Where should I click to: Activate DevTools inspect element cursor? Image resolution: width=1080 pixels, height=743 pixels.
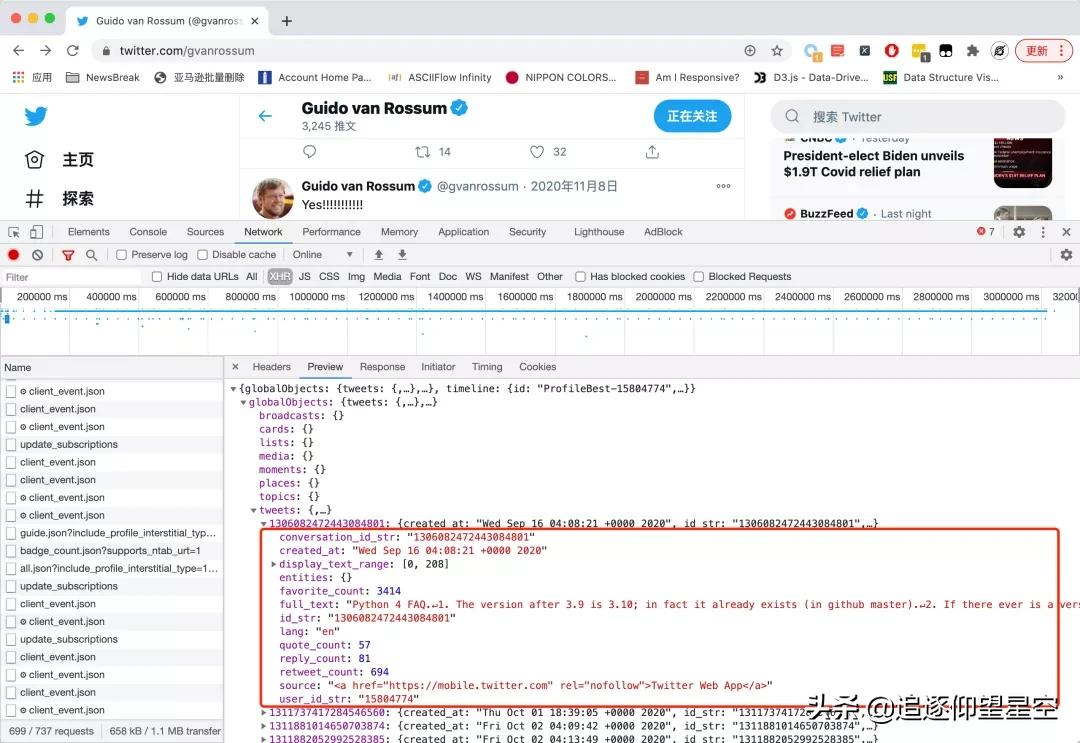click(14, 232)
